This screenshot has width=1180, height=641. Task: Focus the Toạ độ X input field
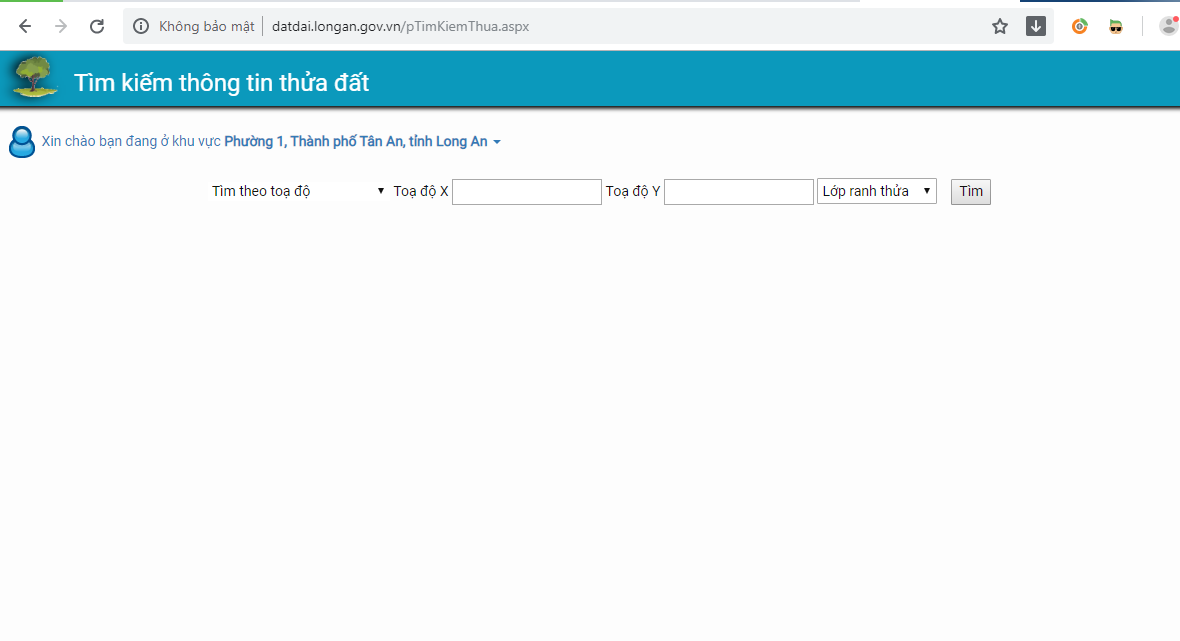click(x=527, y=192)
